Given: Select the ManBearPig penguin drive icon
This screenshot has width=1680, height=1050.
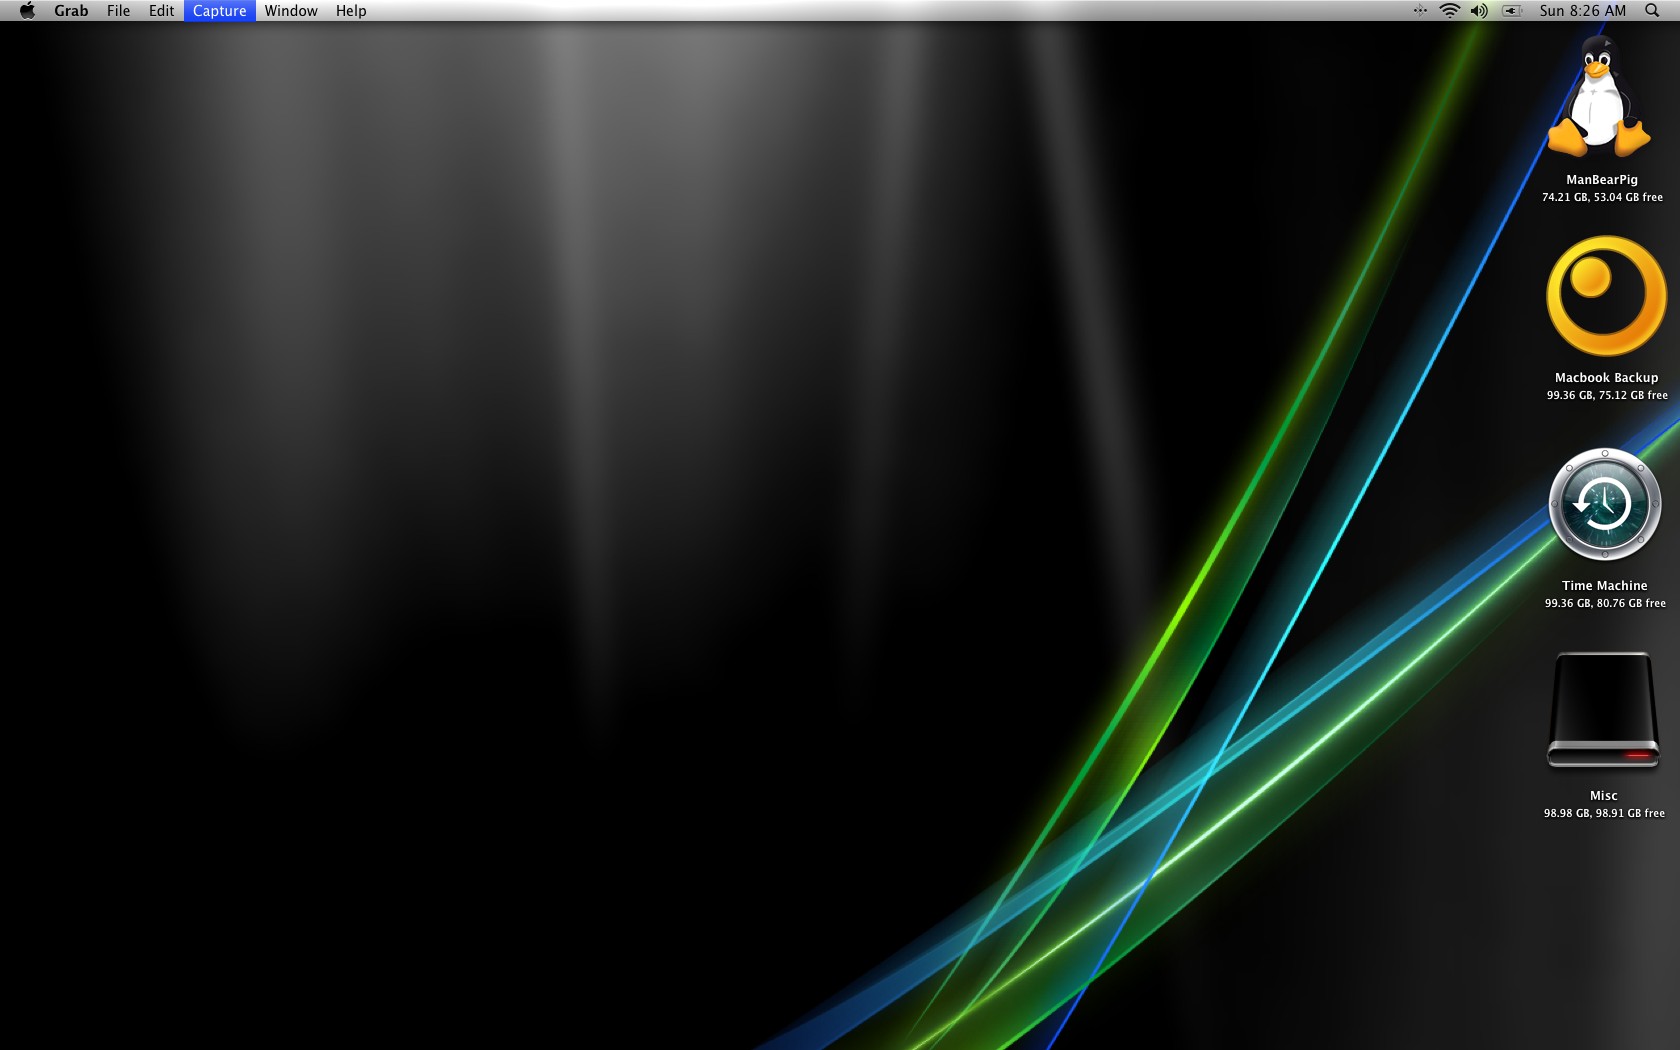Looking at the screenshot, I should (x=1599, y=98).
